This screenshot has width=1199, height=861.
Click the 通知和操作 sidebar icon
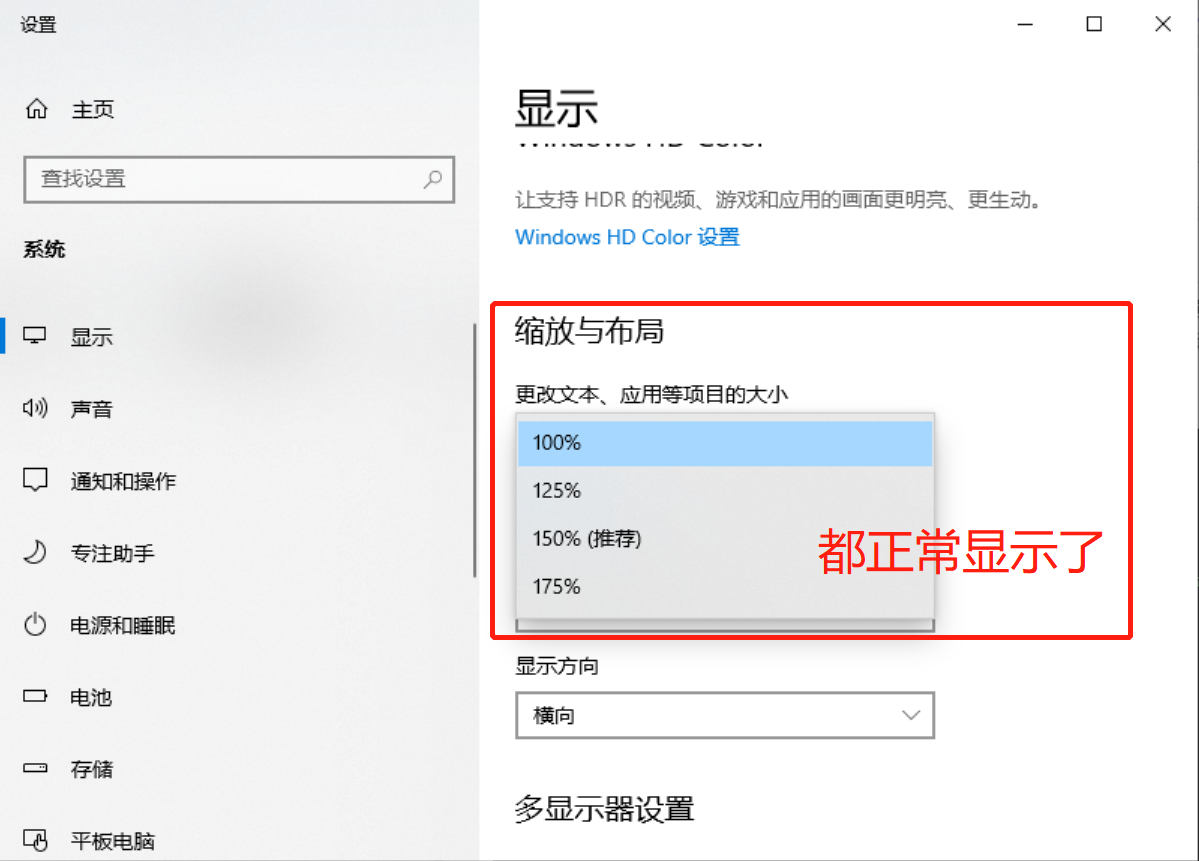click(36, 480)
